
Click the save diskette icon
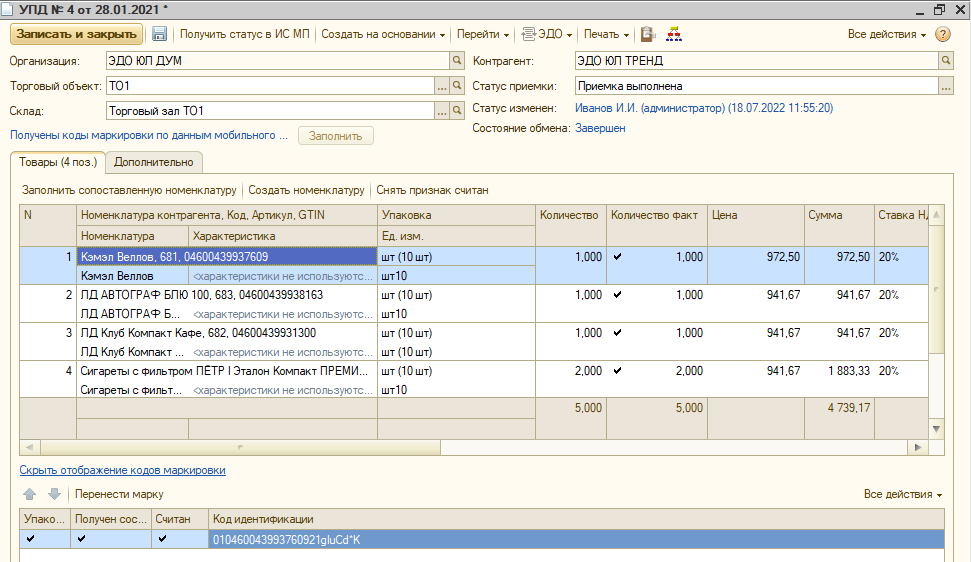coord(159,34)
